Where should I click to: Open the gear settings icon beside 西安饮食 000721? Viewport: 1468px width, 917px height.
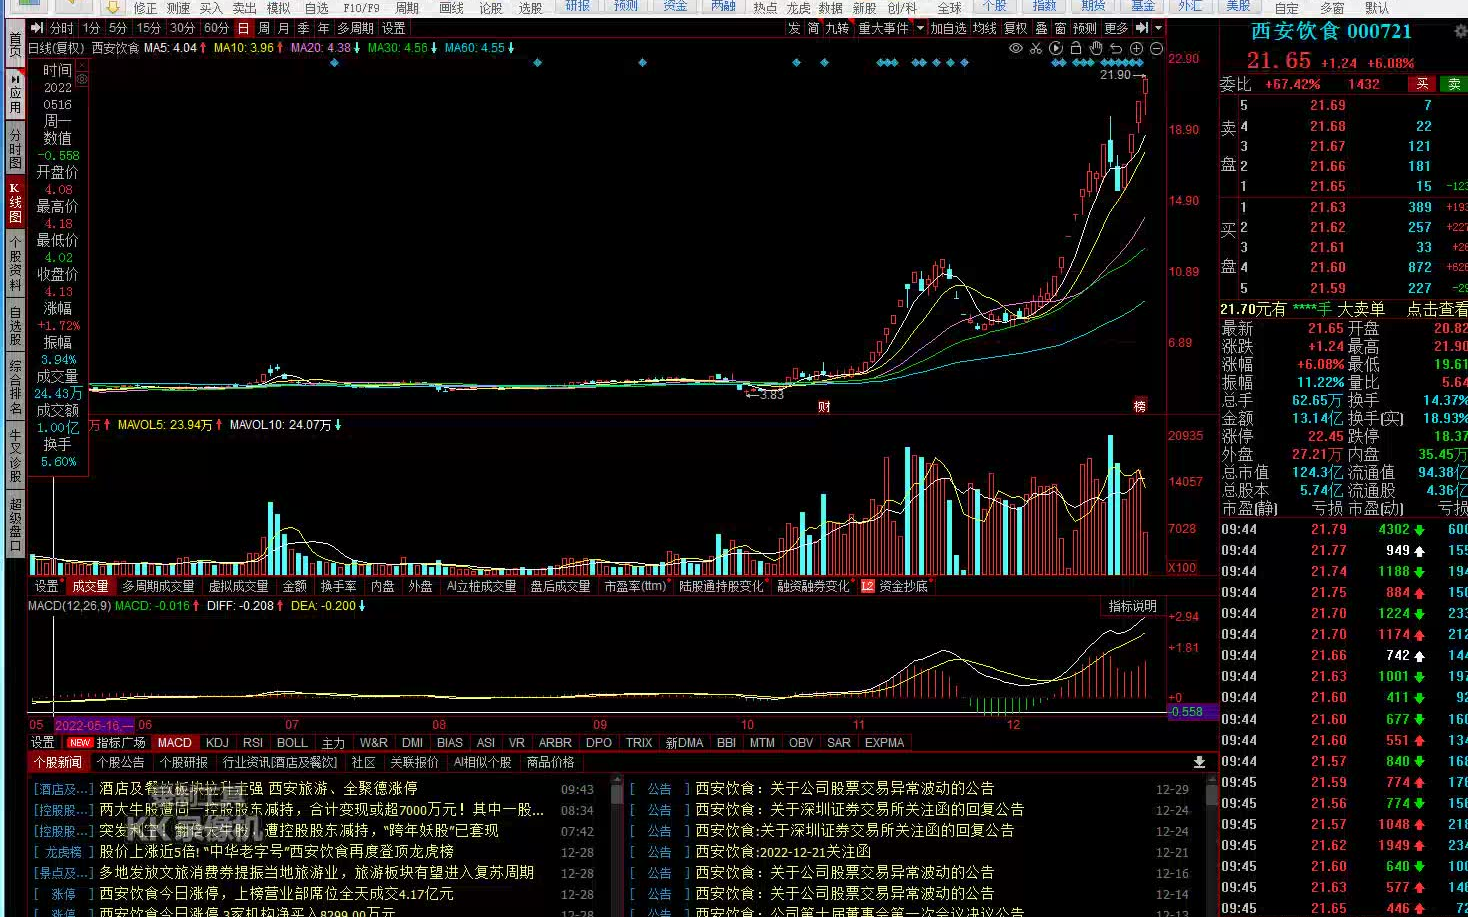1461,31
